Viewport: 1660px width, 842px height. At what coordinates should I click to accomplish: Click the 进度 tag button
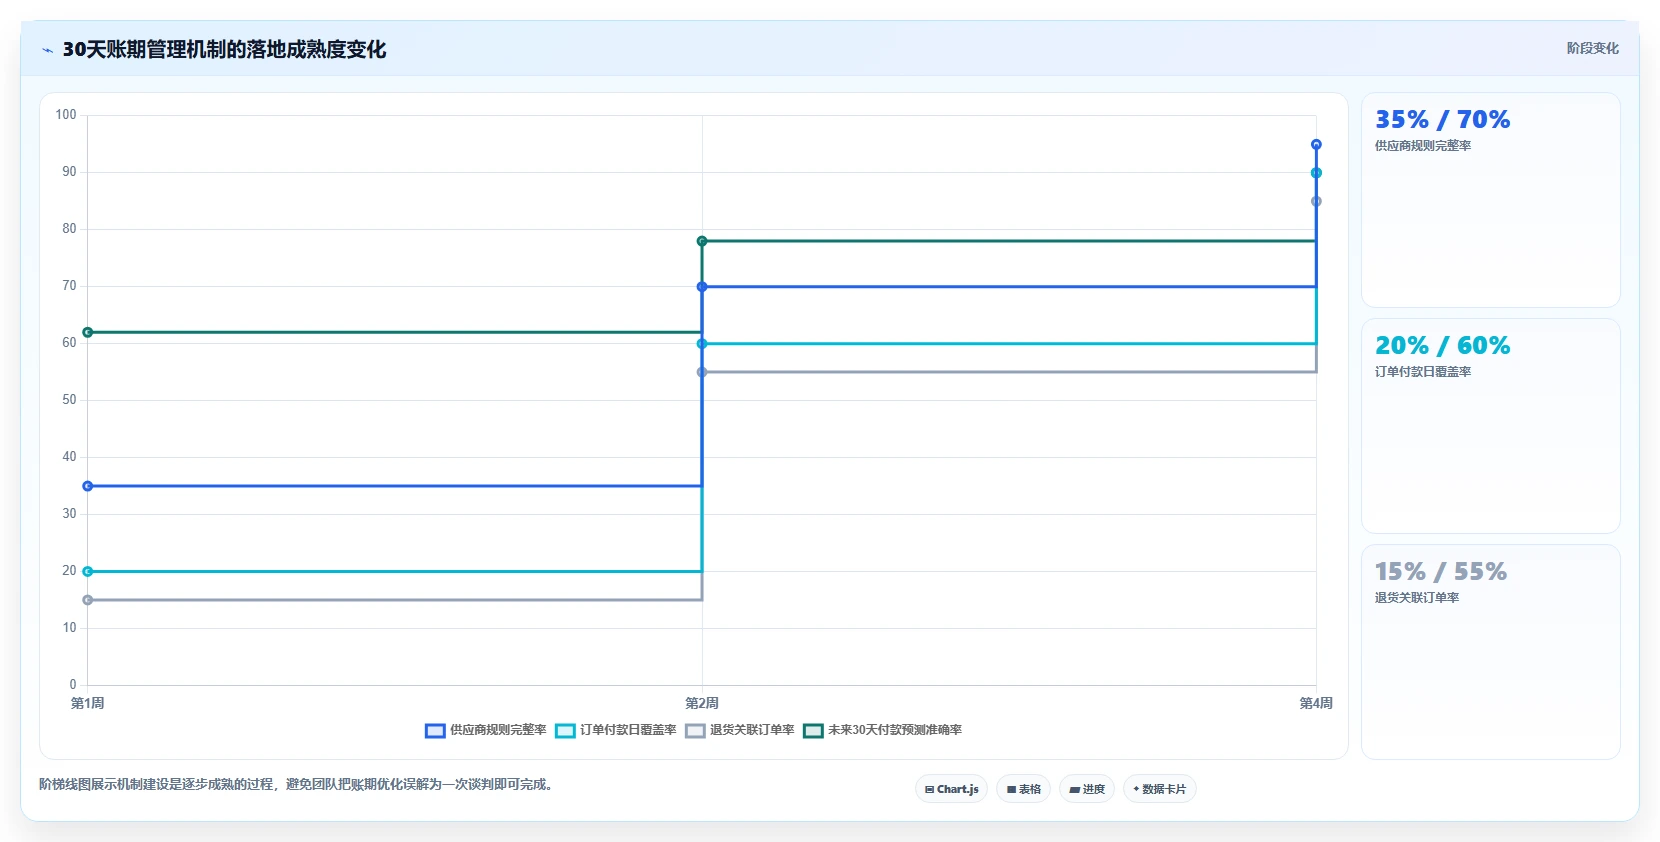coord(1087,789)
